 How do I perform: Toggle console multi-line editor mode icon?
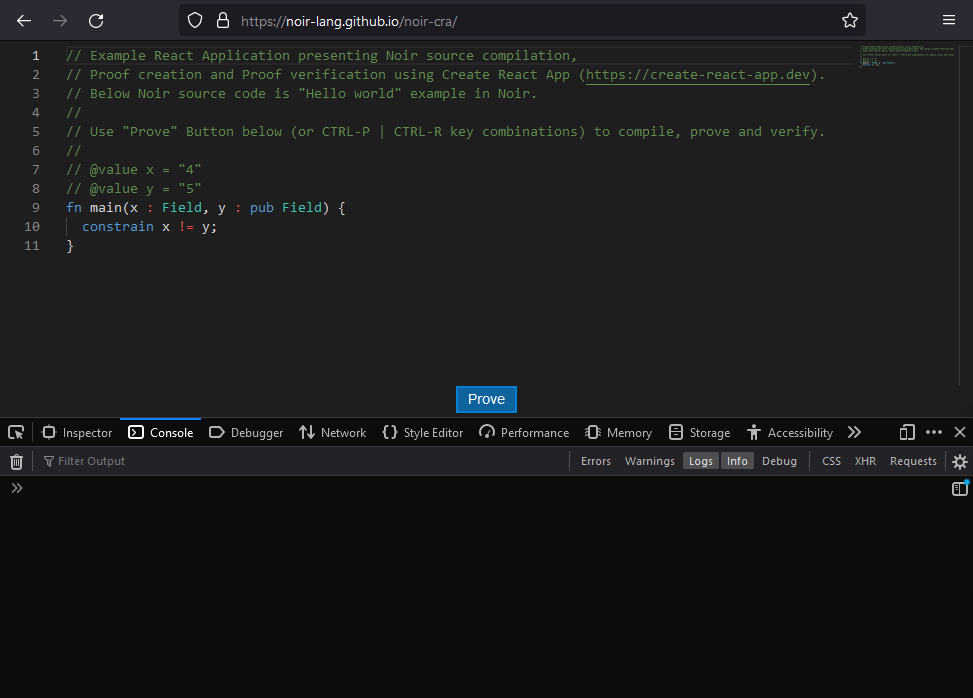(x=960, y=488)
